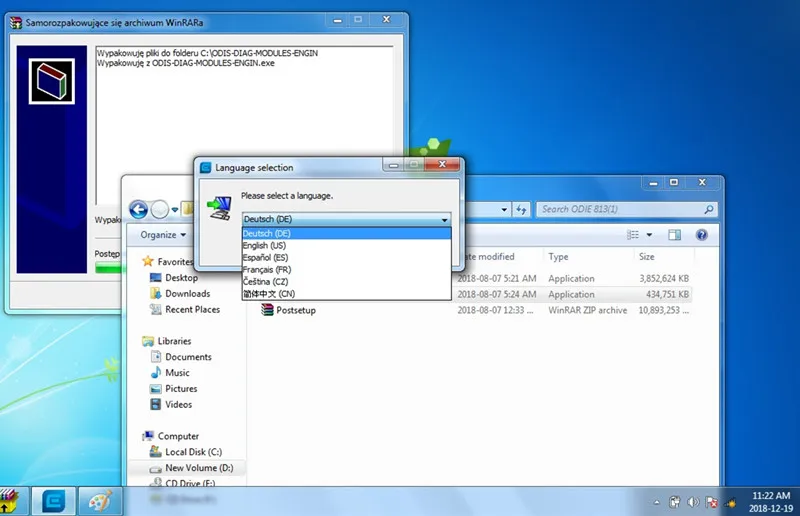Viewport: 800px width, 516px height.
Task: Open the taskbar clock 11:22 AM
Action: tap(771, 496)
